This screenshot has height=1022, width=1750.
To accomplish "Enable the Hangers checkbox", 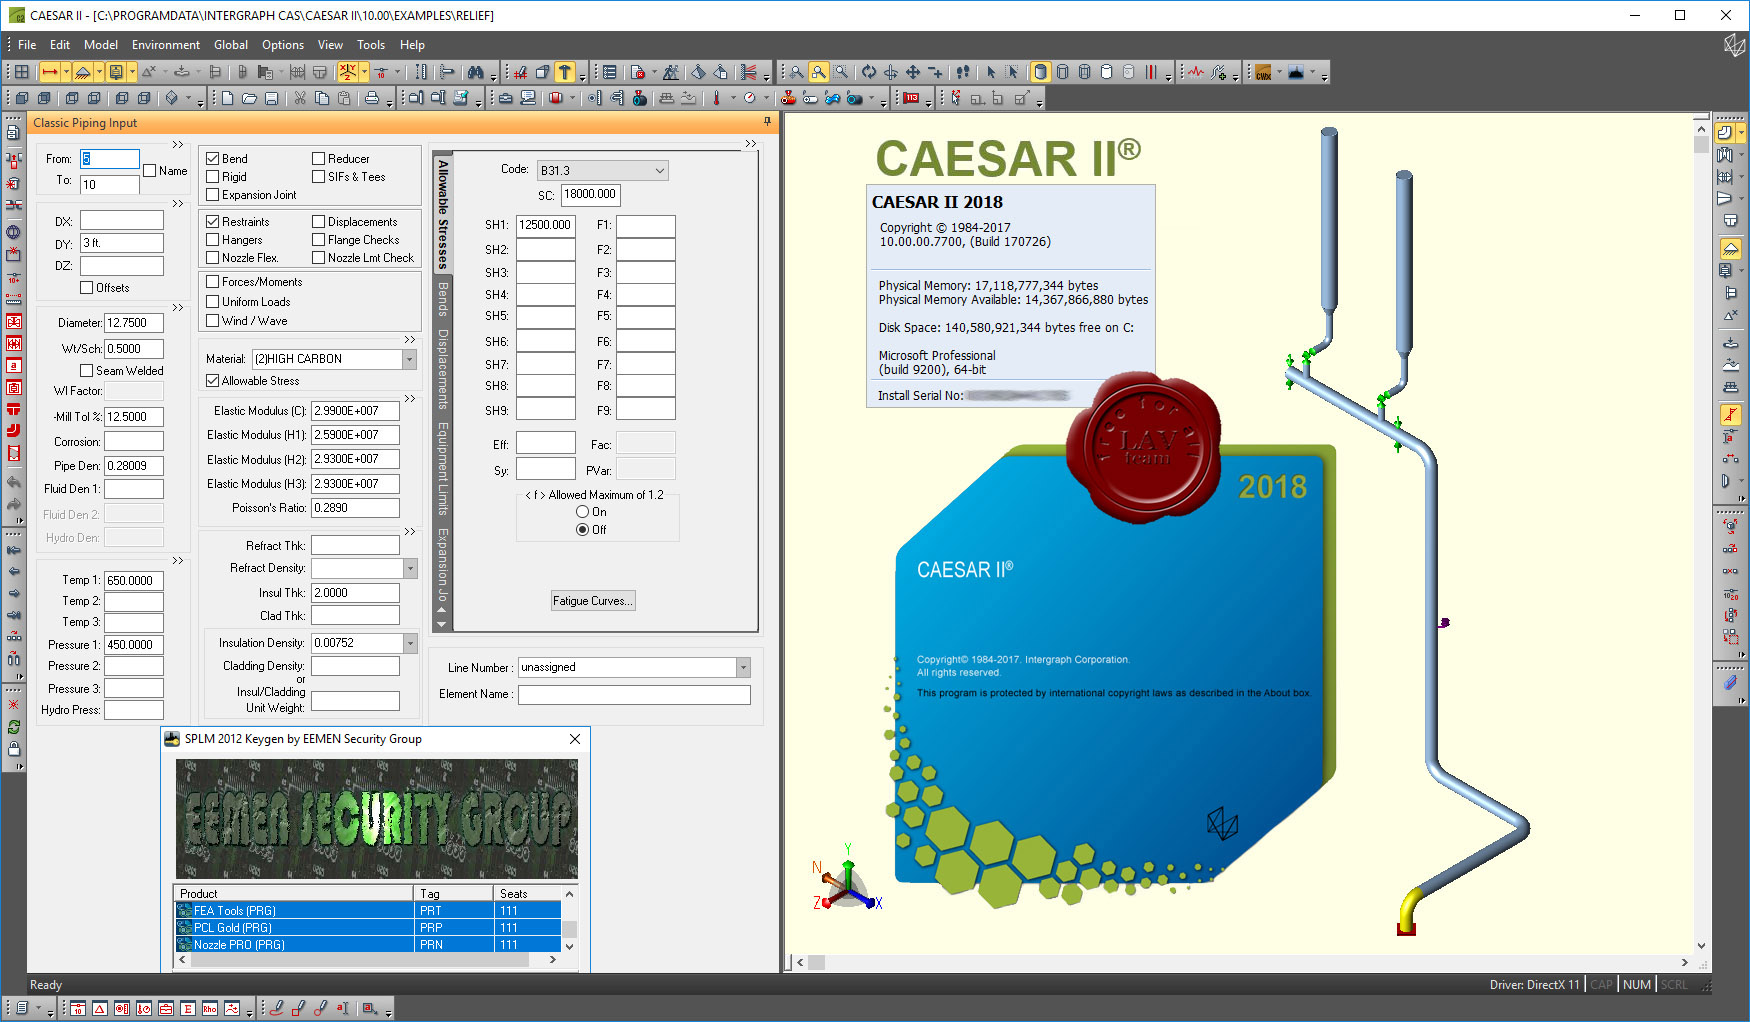I will 212,239.
